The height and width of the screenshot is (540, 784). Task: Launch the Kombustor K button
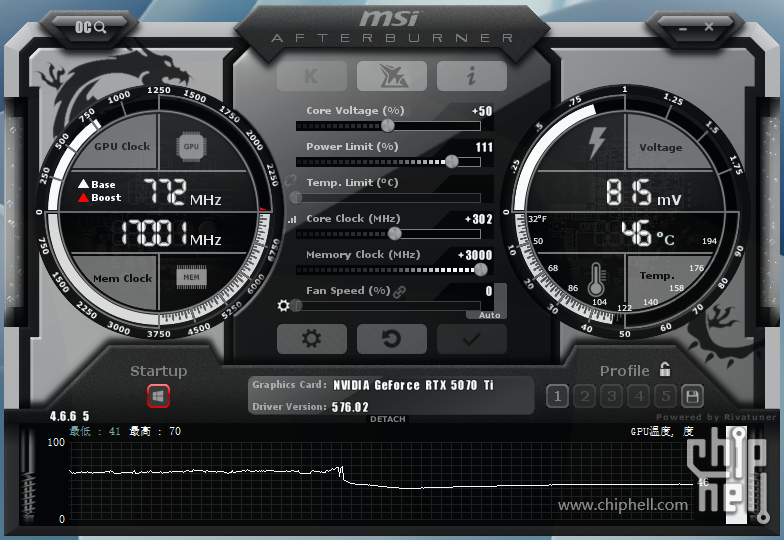(312, 76)
